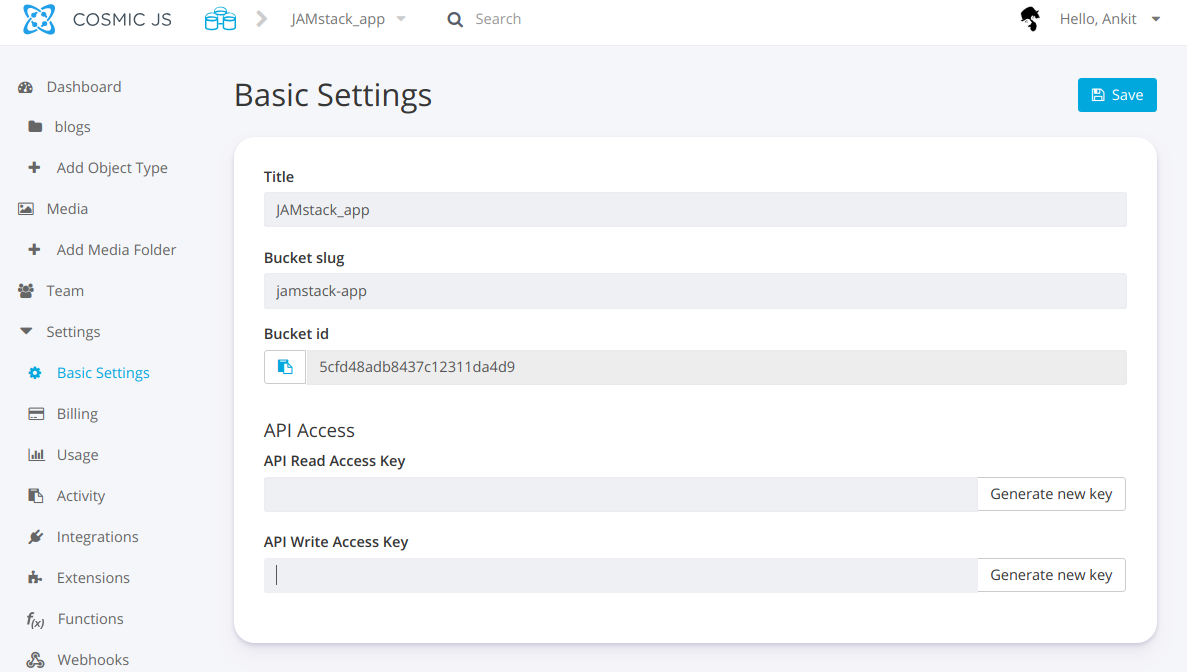
Task: Click the API Read Access Key field
Action: (621, 494)
